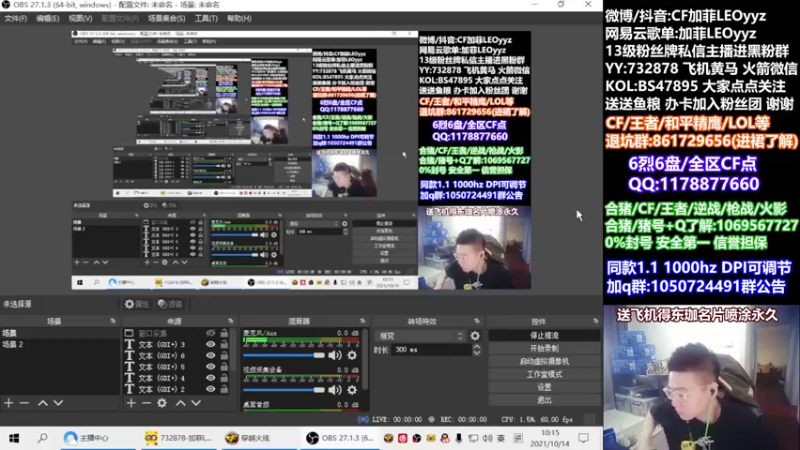
Task: Click the 时长 300 ms duration field
Action: pyautogui.click(x=432, y=350)
